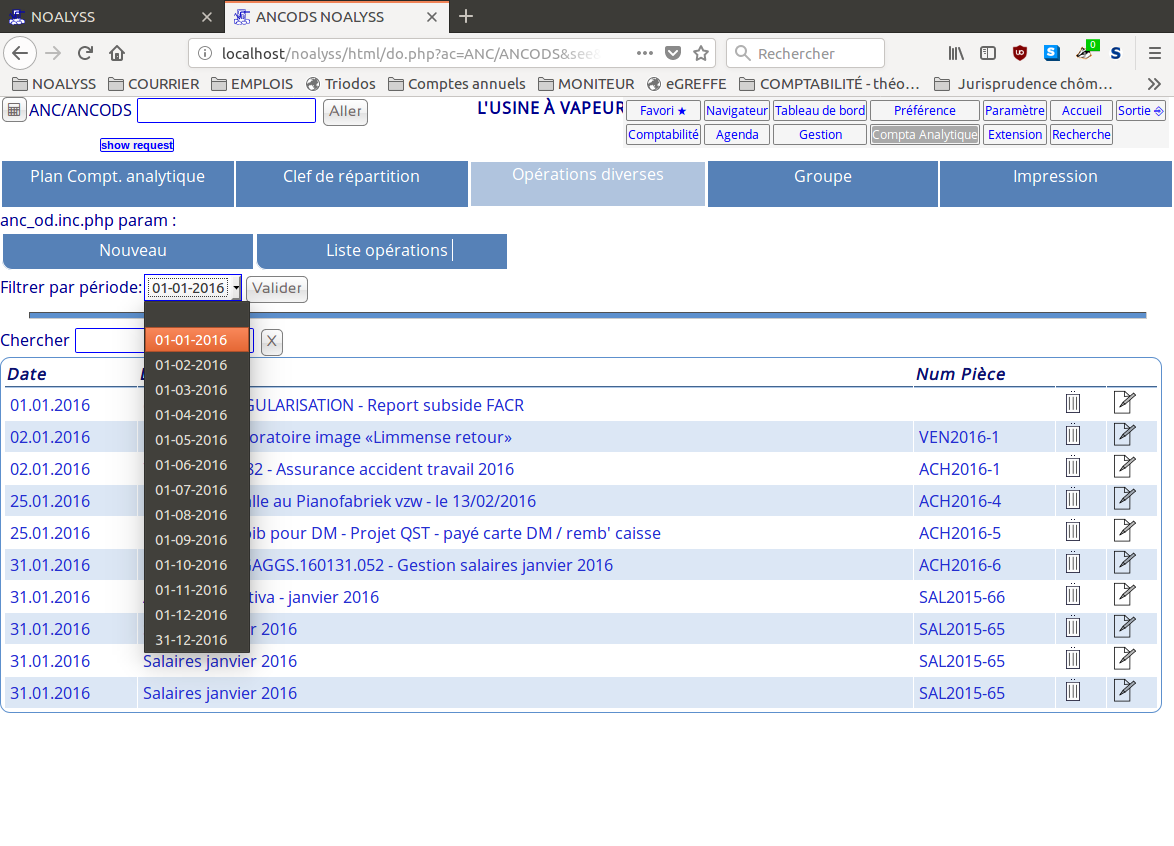Go to browser home page icon
The height and width of the screenshot is (846, 1174).
[x=117, y=53]
